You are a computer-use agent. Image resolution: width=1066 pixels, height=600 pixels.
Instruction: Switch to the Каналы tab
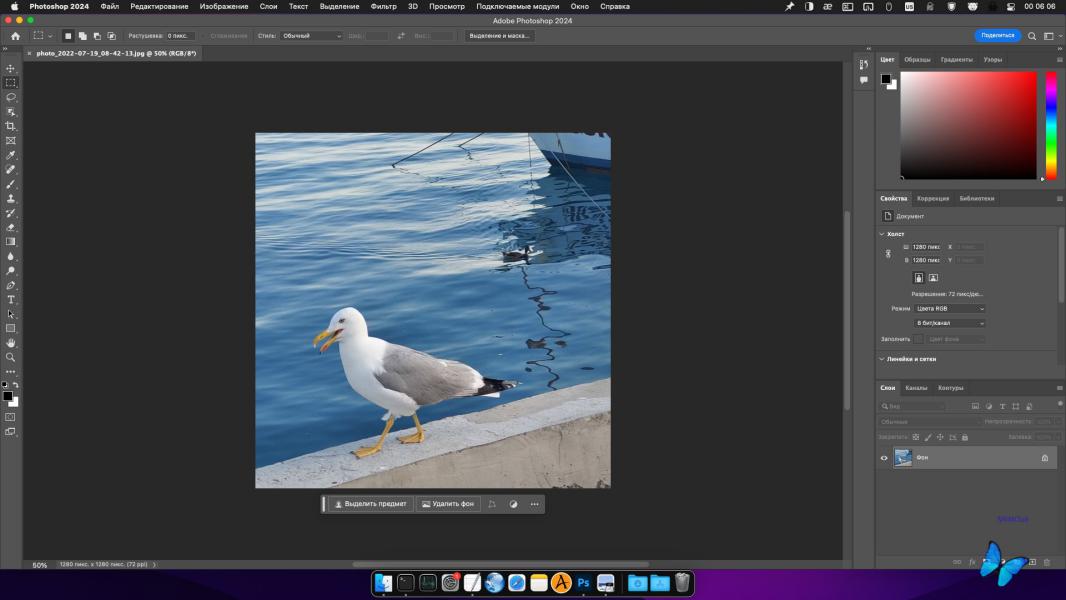point(916,388)
